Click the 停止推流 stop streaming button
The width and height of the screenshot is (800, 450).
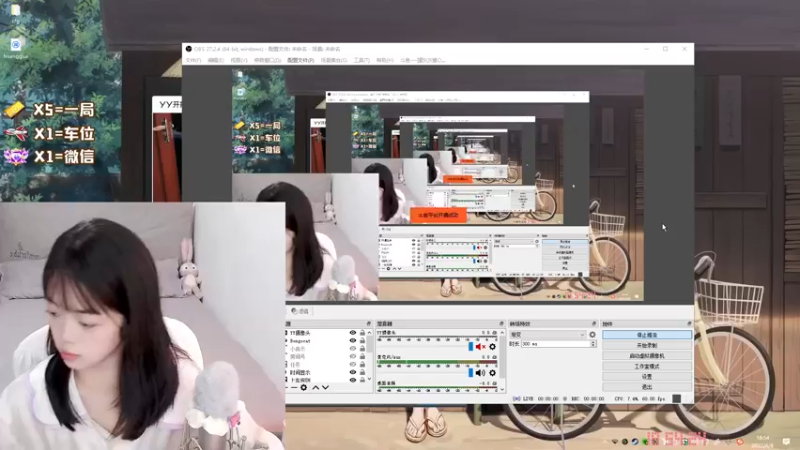[647, 335]
